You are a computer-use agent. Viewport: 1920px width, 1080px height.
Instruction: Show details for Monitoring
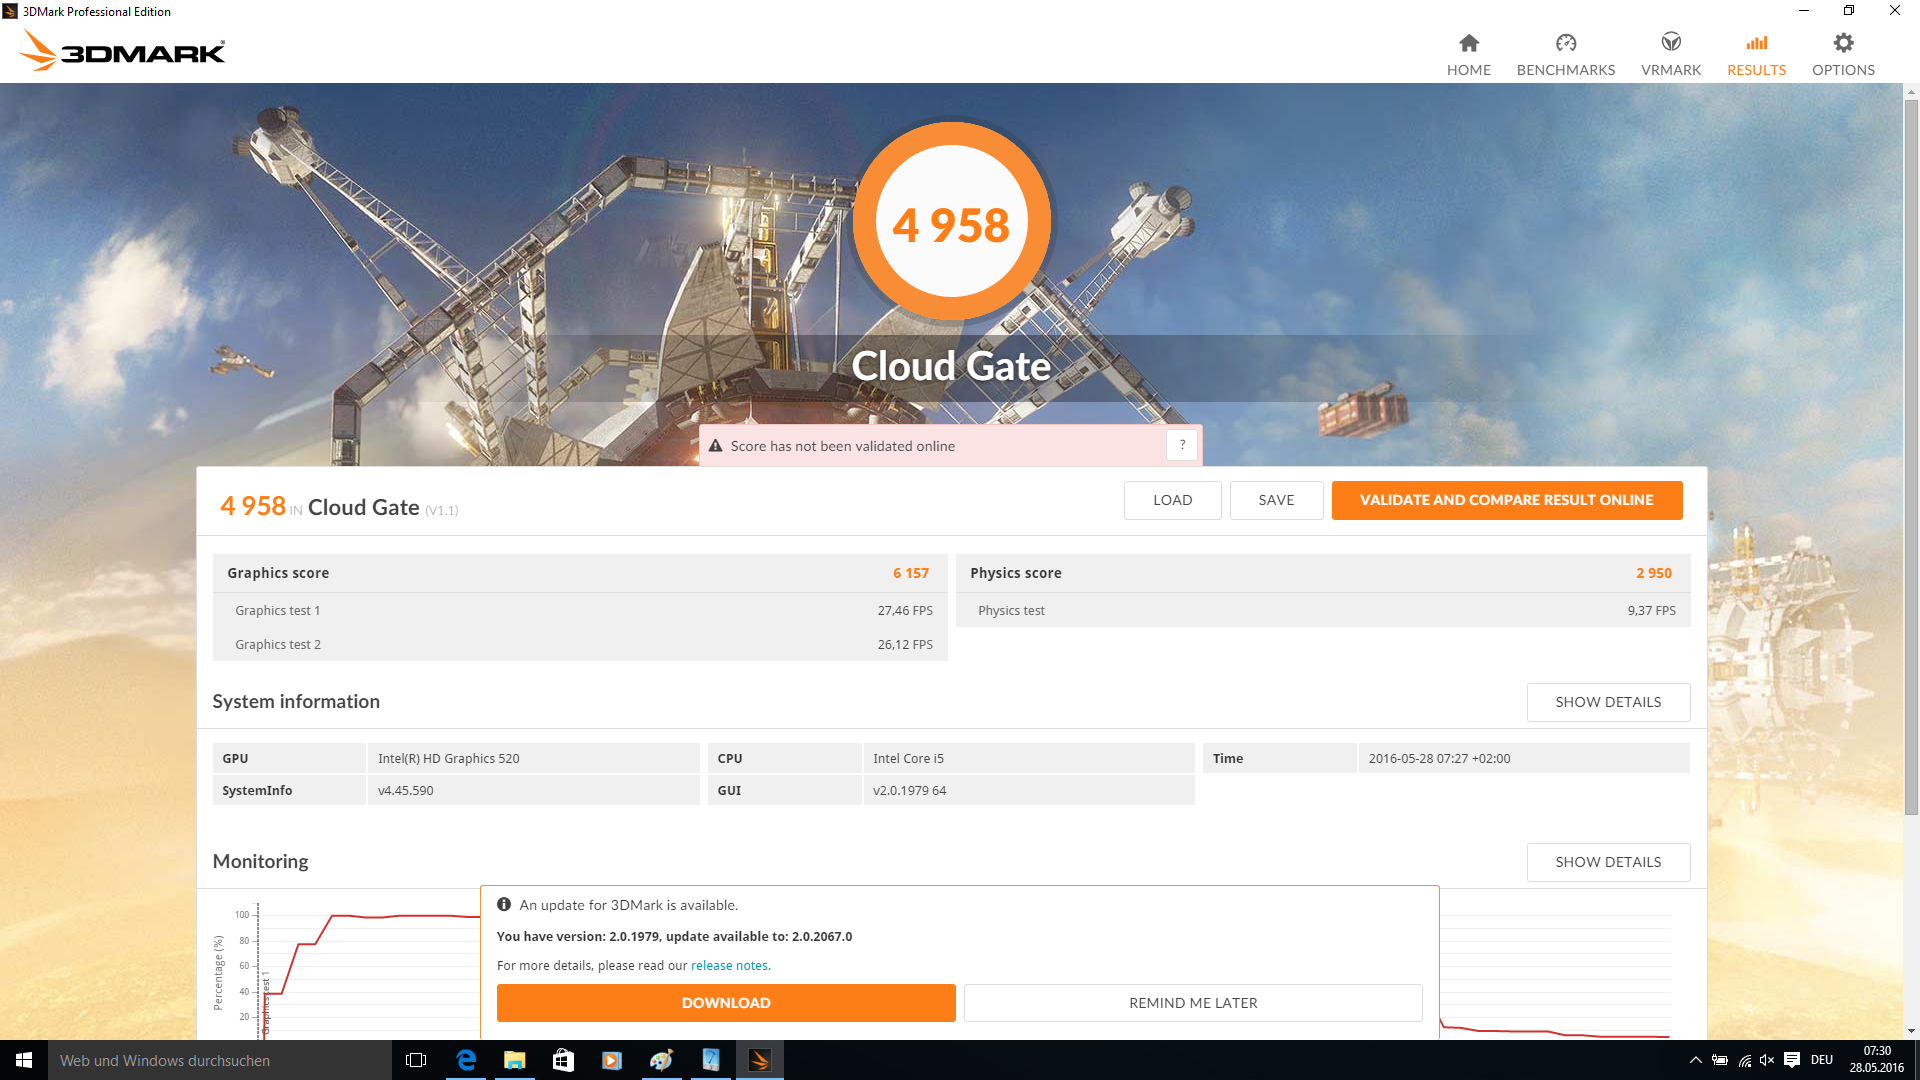pos(1607,862)
